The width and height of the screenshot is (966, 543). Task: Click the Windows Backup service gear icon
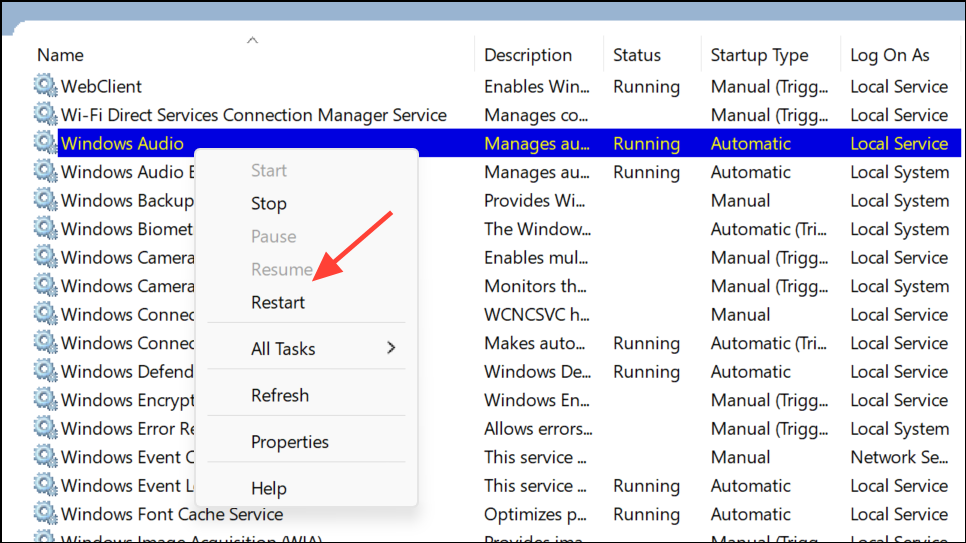[45, 200]
